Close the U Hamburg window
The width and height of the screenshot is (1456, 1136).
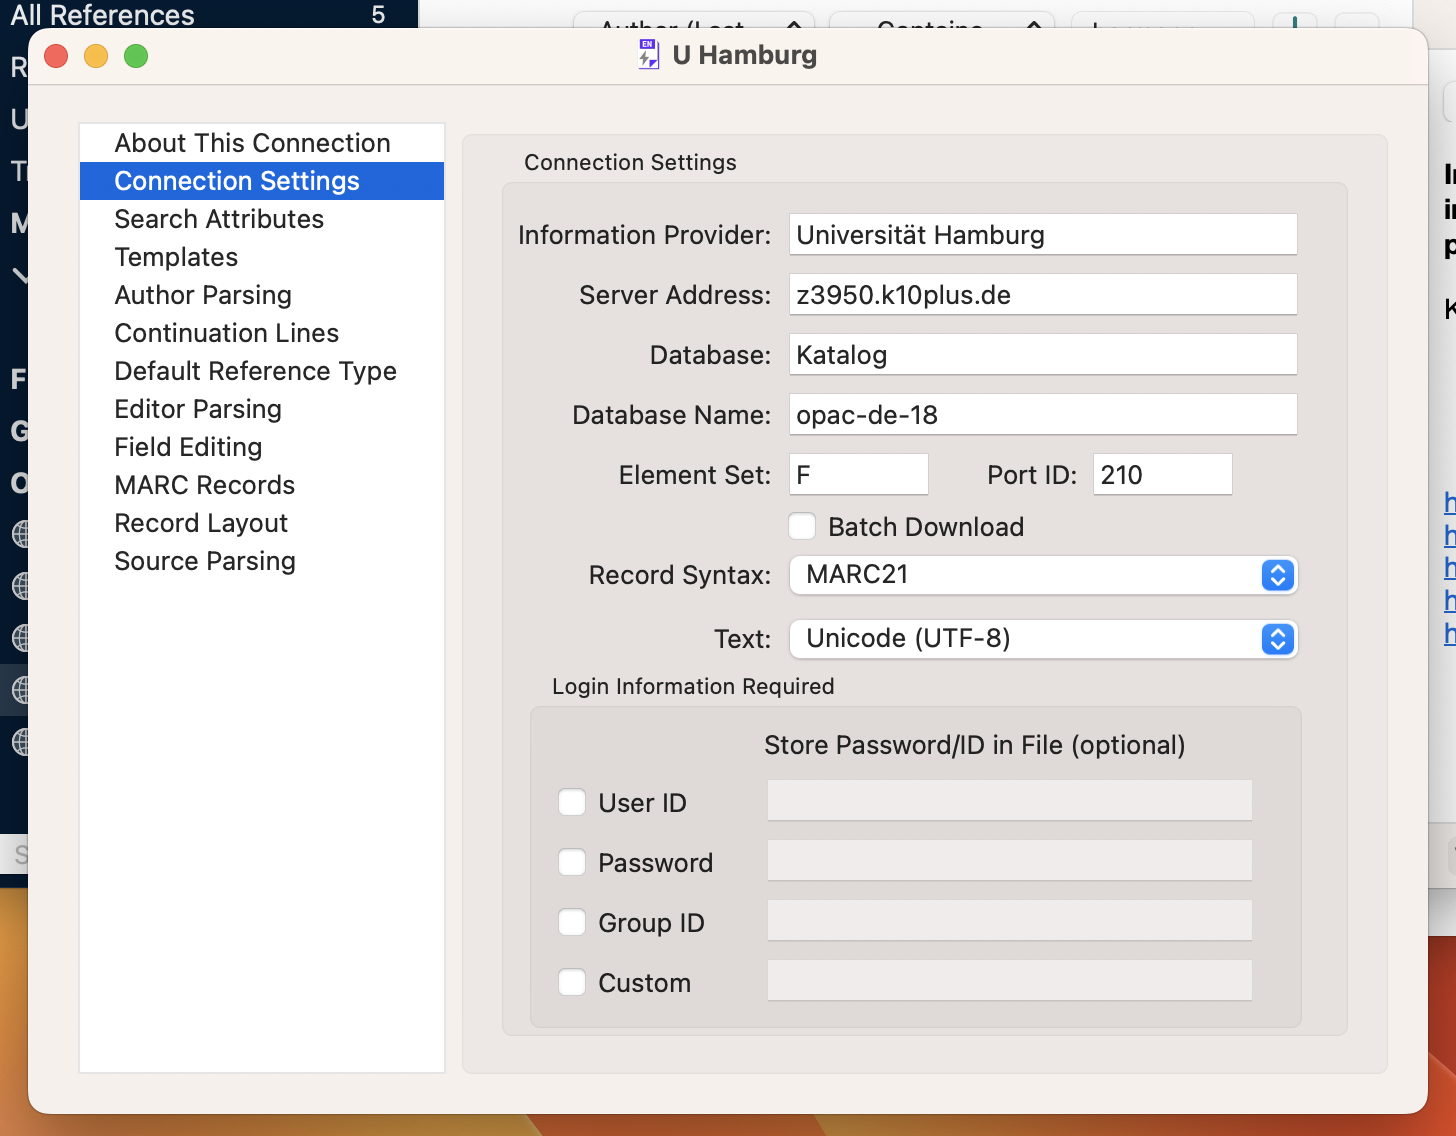click(x=56, y=56)
